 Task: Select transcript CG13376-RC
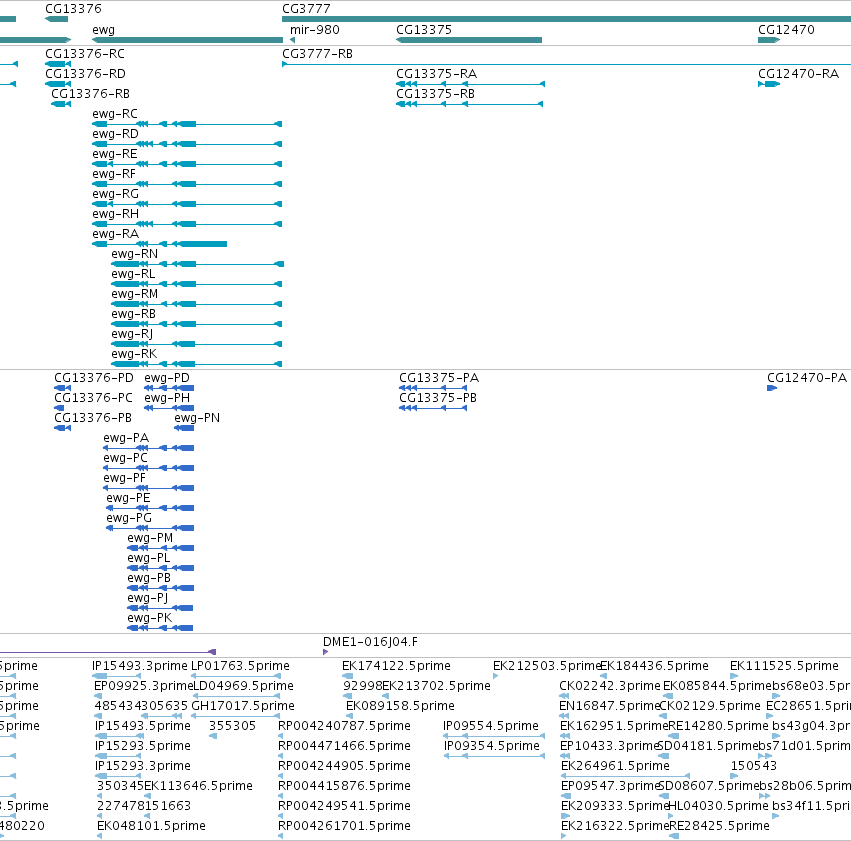(58, 64)
